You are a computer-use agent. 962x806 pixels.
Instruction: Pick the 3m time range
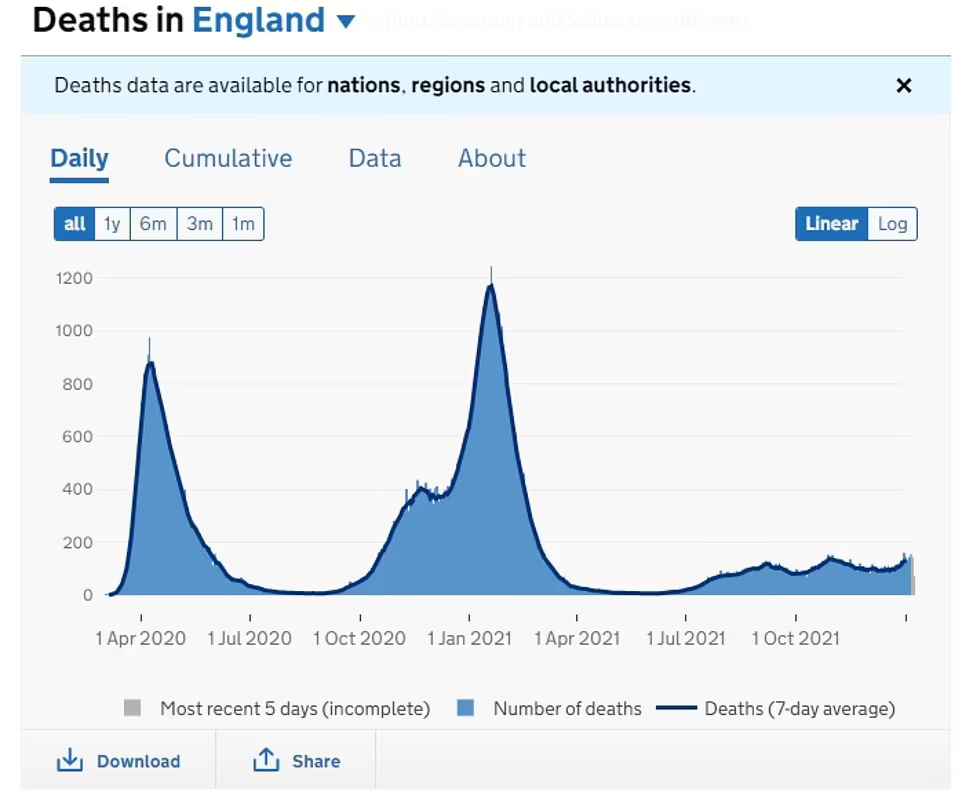pyautogui.click(x=199, y=224)
